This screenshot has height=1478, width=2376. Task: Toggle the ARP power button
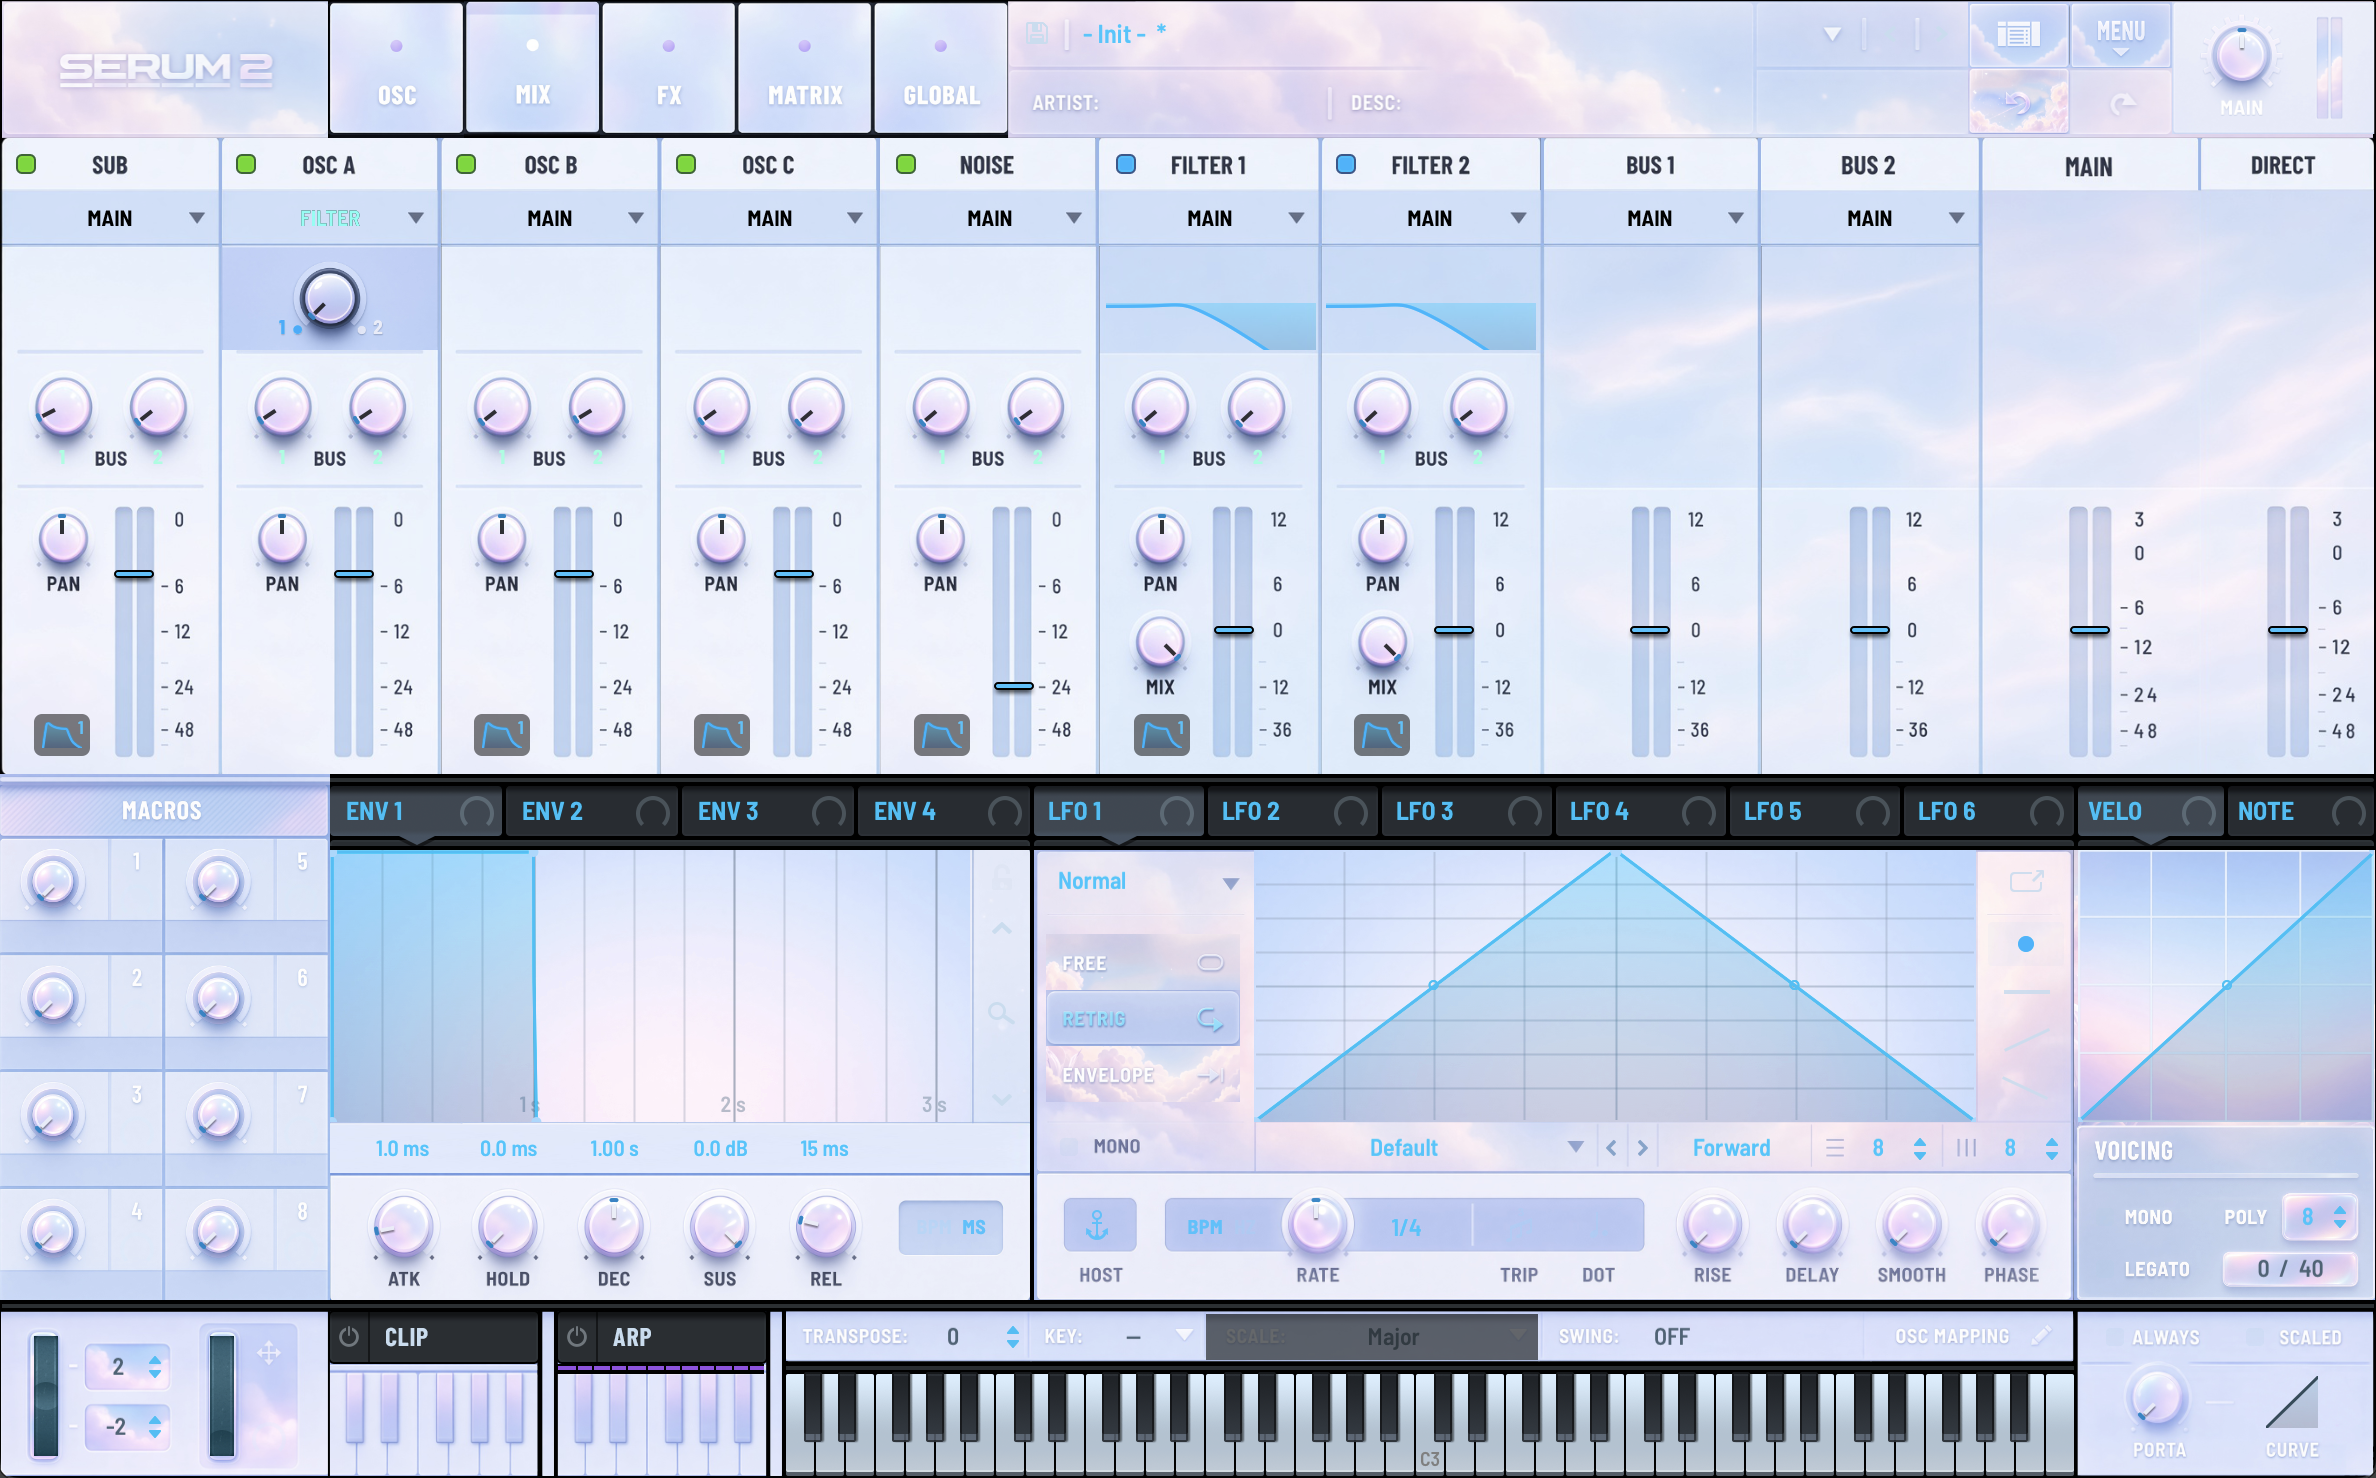tap(577, 1336)
